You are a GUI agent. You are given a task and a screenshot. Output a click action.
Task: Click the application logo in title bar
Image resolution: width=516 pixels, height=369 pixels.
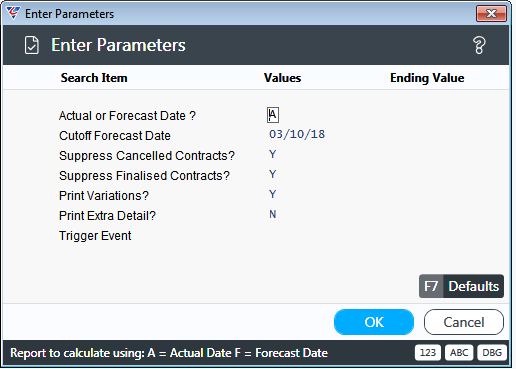[x=13, y=13]
